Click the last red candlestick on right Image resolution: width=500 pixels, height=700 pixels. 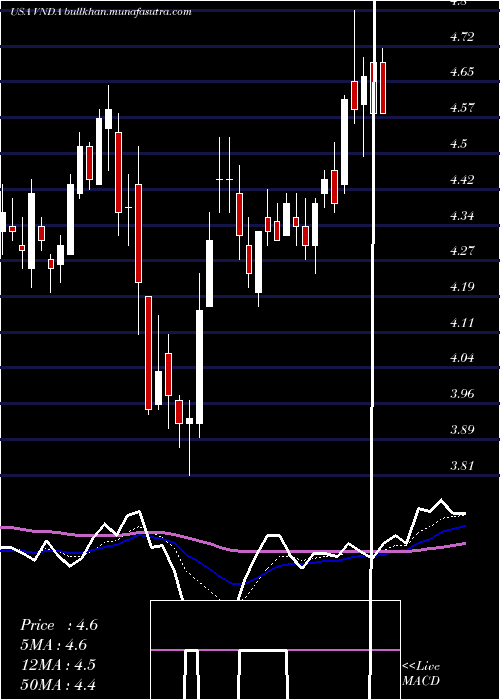[383, 88]
